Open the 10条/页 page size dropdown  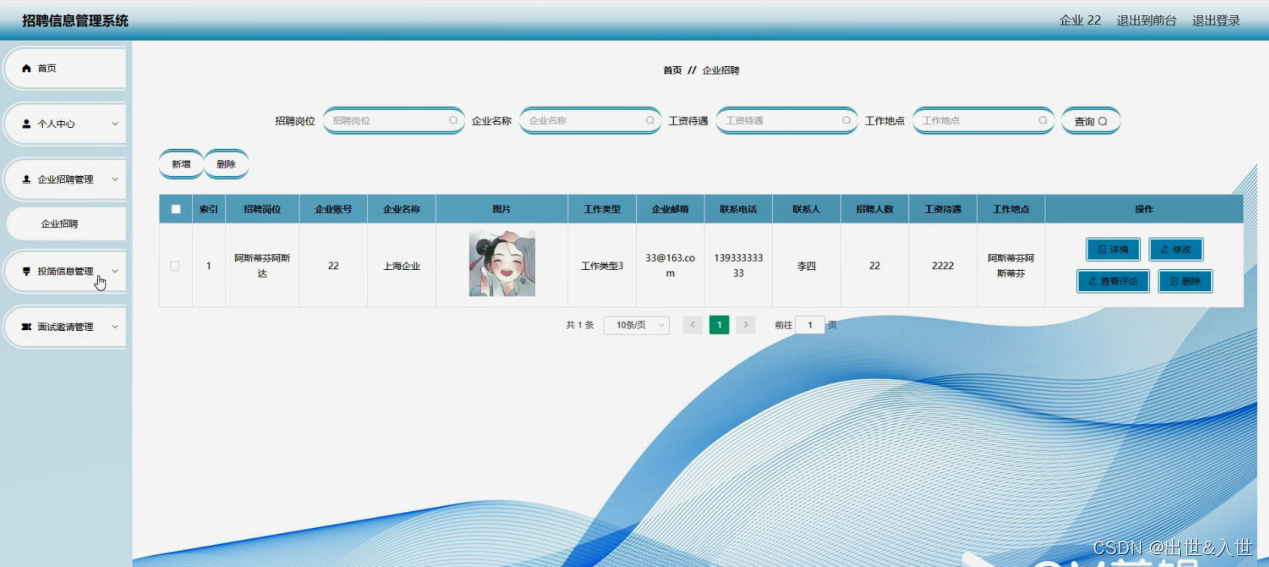click(637, 325)
